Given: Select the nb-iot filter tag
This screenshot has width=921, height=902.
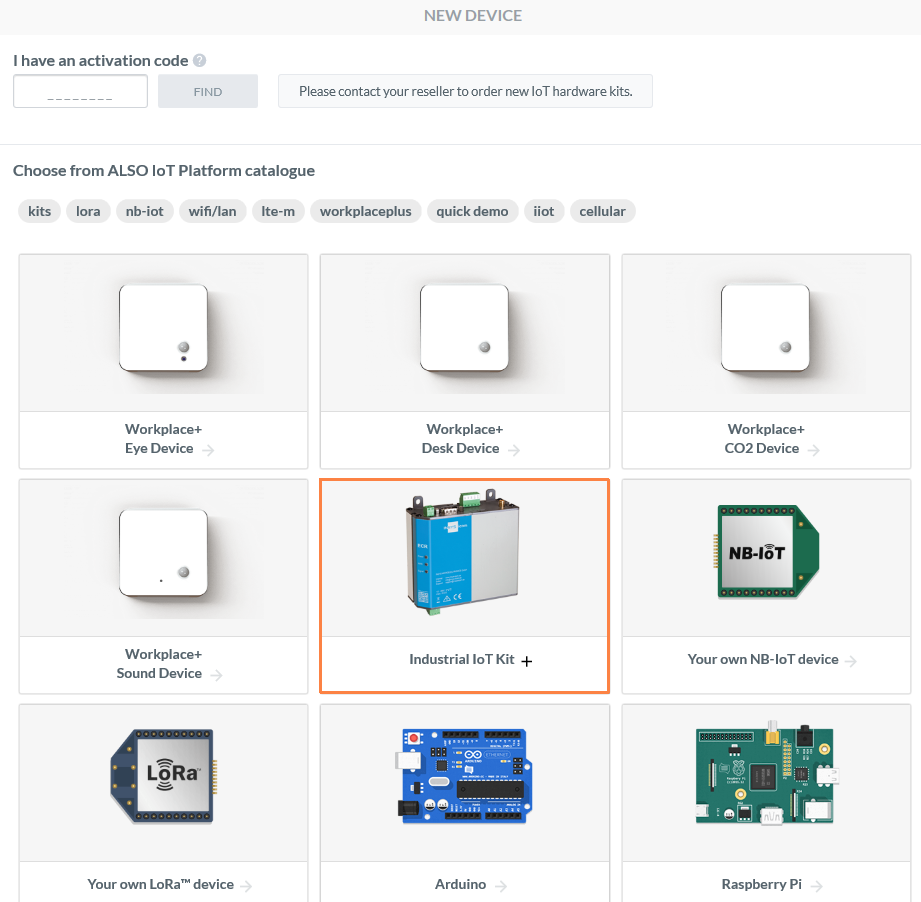Looking at the screenshot, I should pyautogui.click(x=144, y=211).
